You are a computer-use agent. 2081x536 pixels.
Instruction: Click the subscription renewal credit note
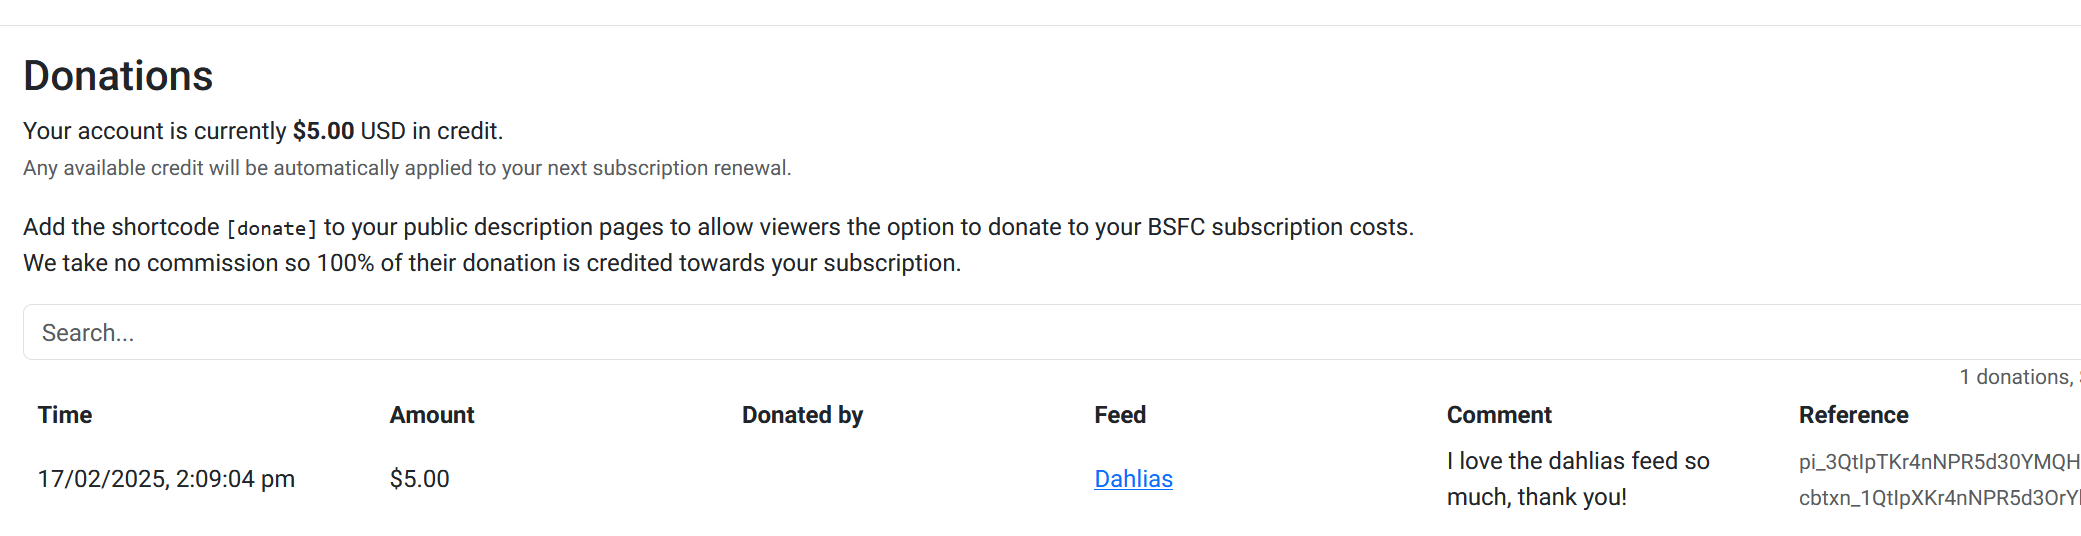[x=407, y=168]
